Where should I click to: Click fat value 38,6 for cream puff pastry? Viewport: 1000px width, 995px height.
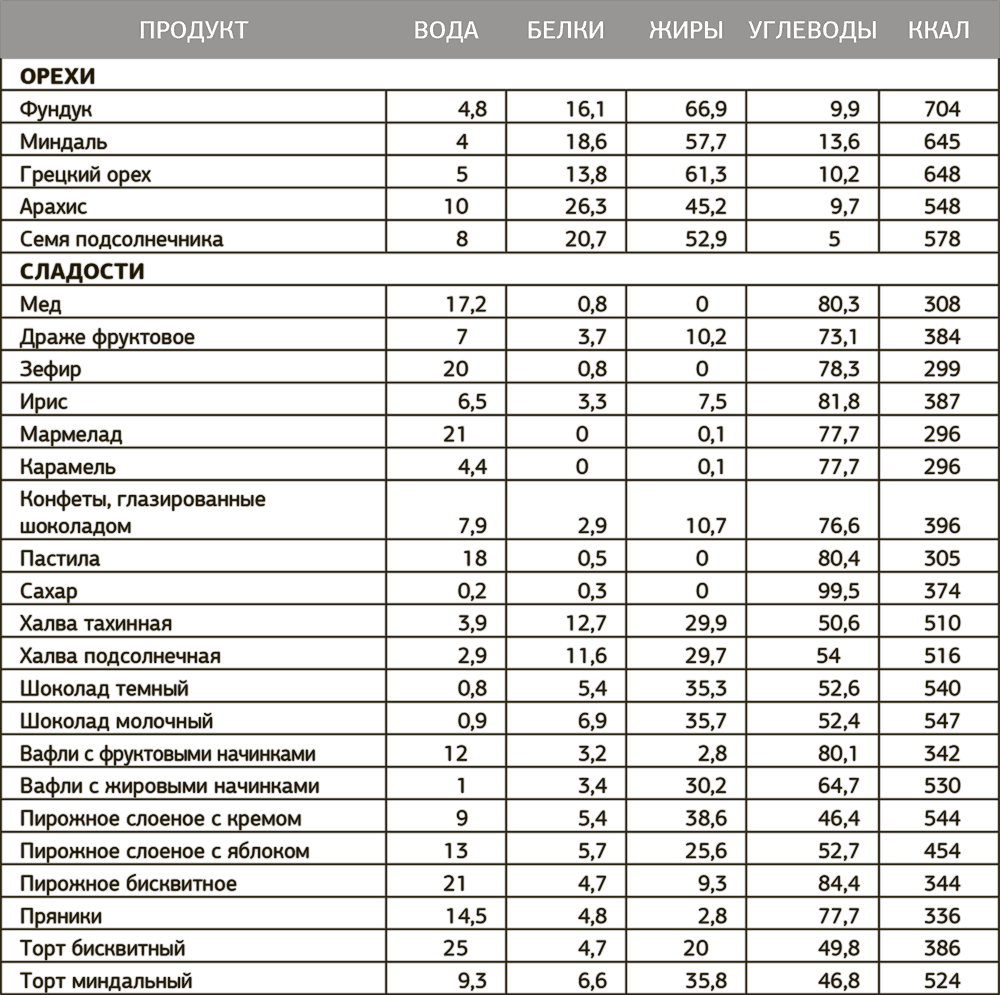tap(705, 818)
